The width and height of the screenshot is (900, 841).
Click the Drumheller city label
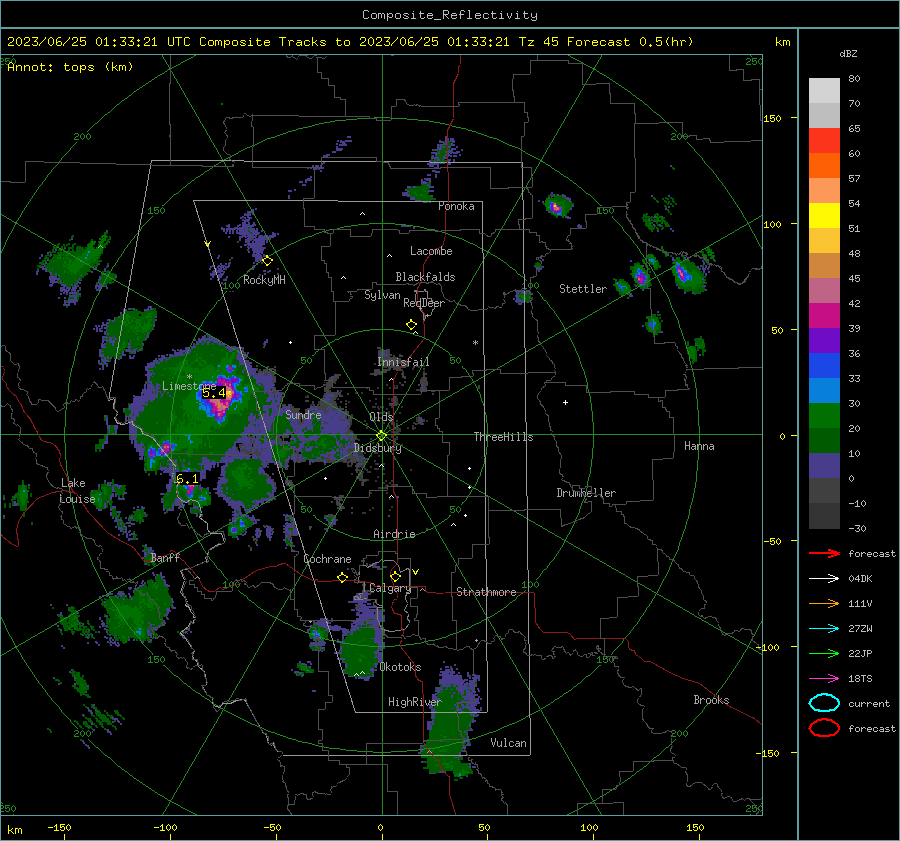pyautogui.click(x=586, y=493)
